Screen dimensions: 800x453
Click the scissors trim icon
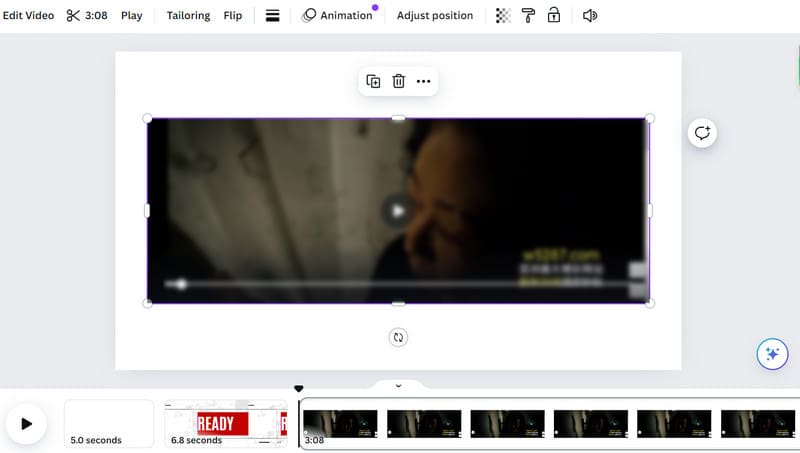coord(73,16)
